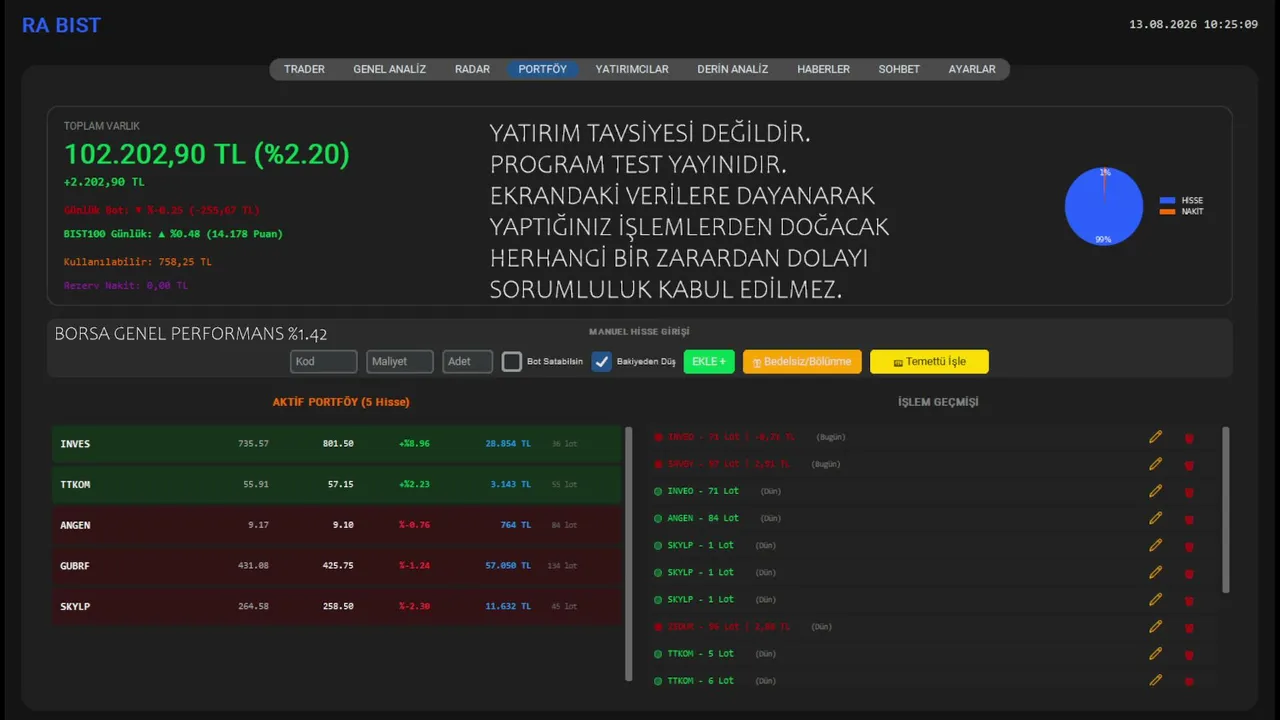The image size is (1280, 720).
Task: Edit the TTKOM 6 Lot transaction
Action: [x=1156, y=680]
